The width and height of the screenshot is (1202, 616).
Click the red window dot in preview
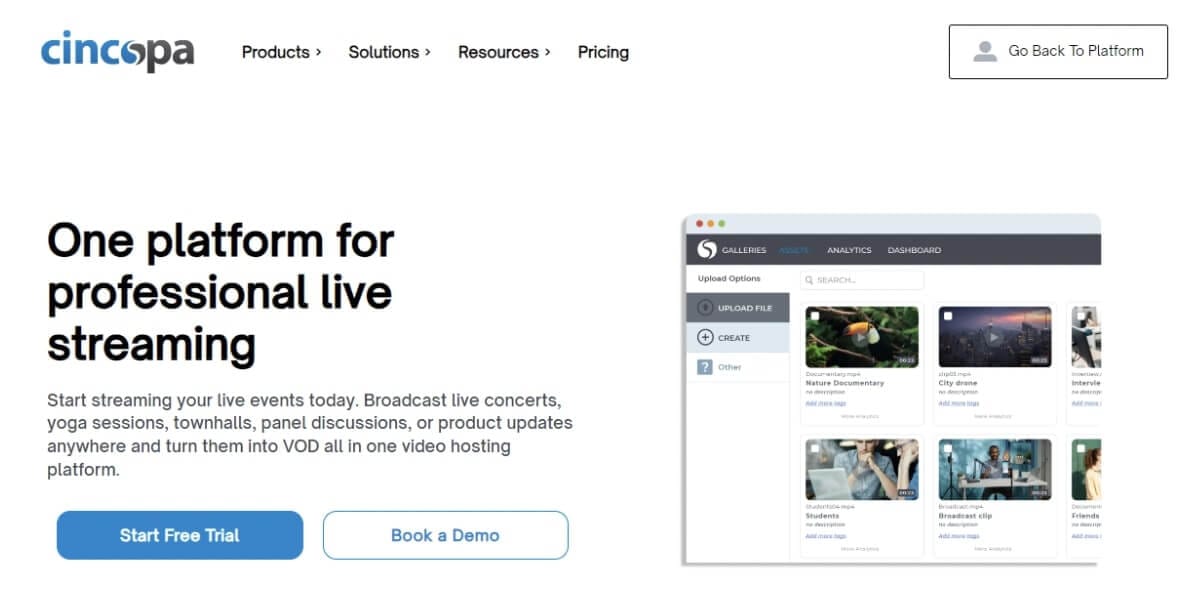699,223
